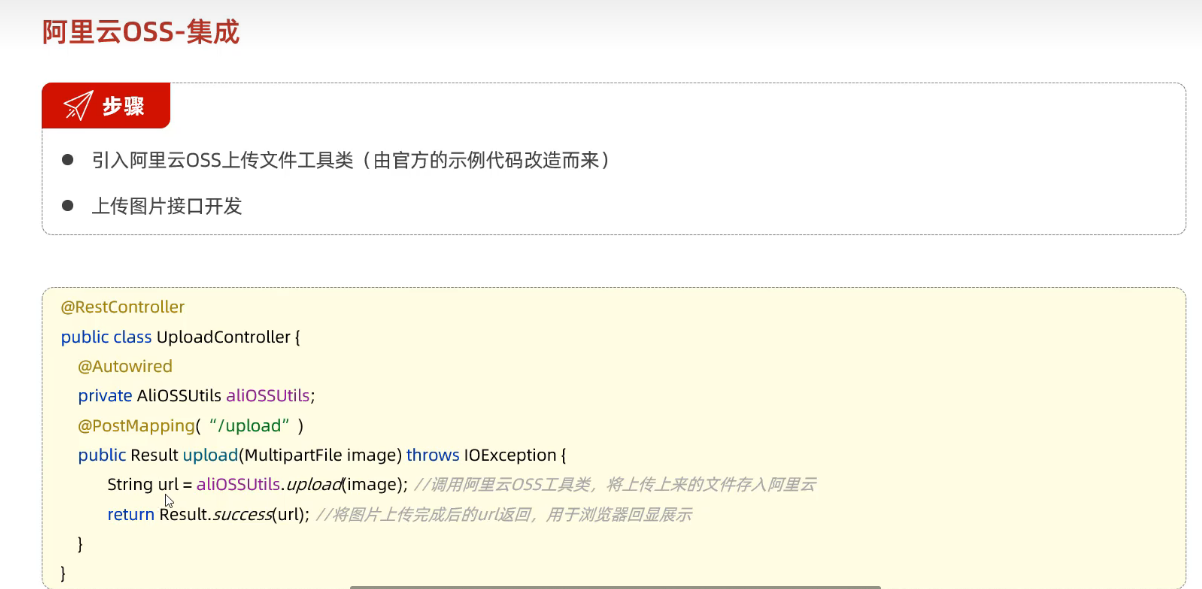The width and height of the screenshot is (1202, 589).
Task: Click the "/upload" path string
Action: point(249,425)
